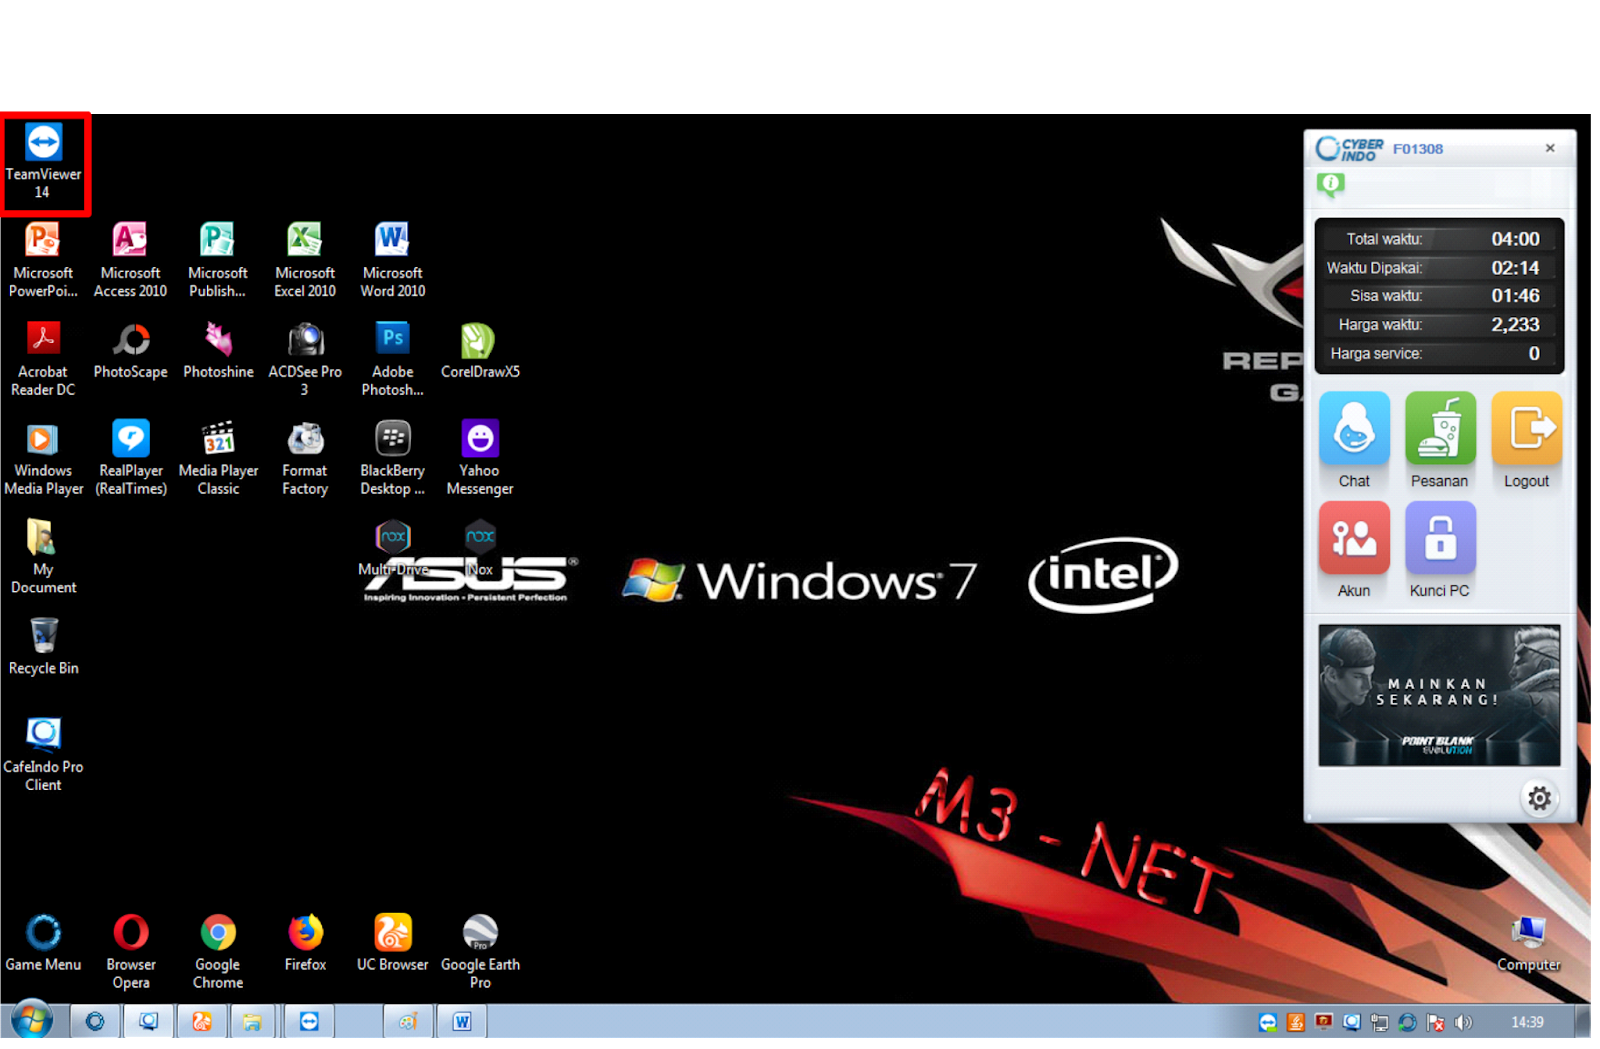Select the RealPlayer (RealTimes) icon
The height and width of the screenshot is (1049, 1600).
tap(131, 458)
